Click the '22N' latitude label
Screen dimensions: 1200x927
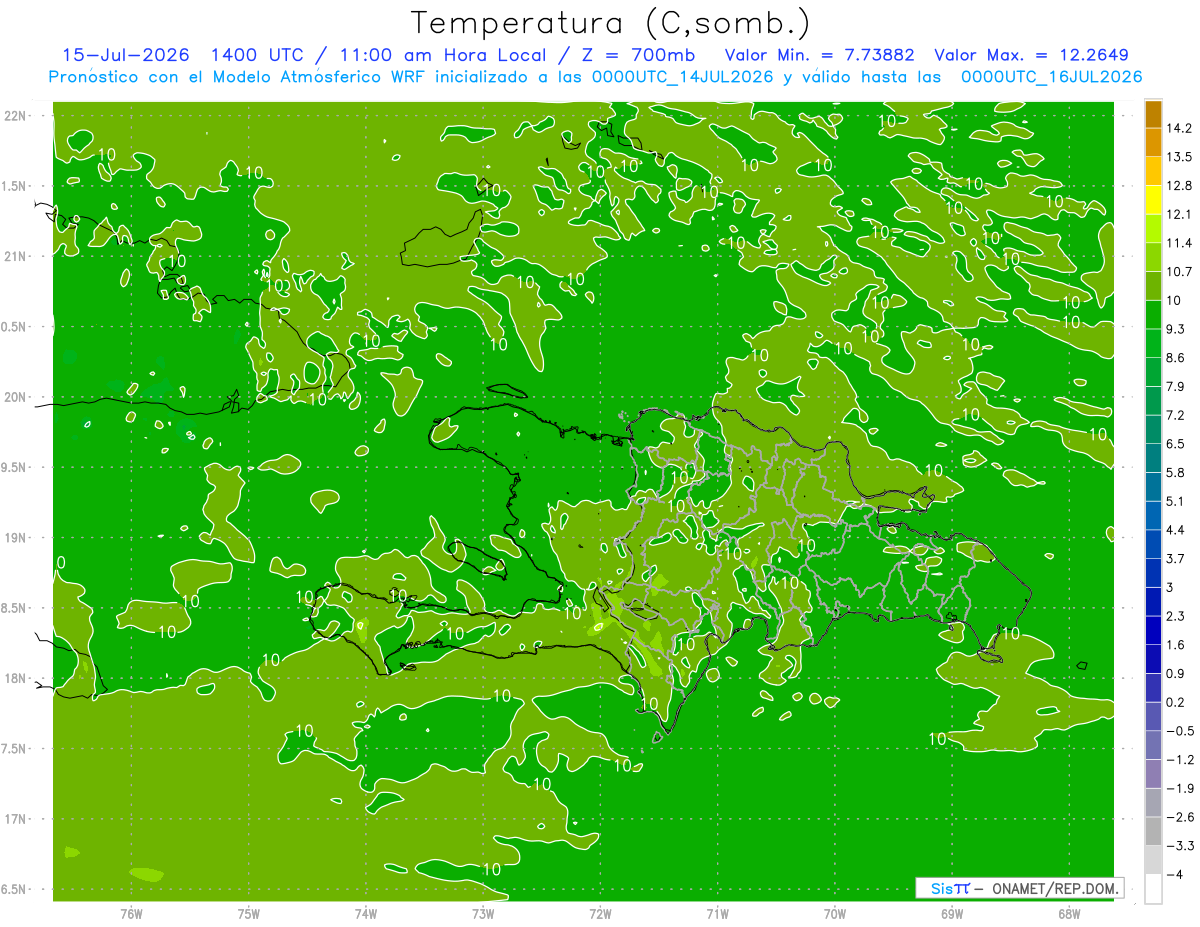[17, 115]
